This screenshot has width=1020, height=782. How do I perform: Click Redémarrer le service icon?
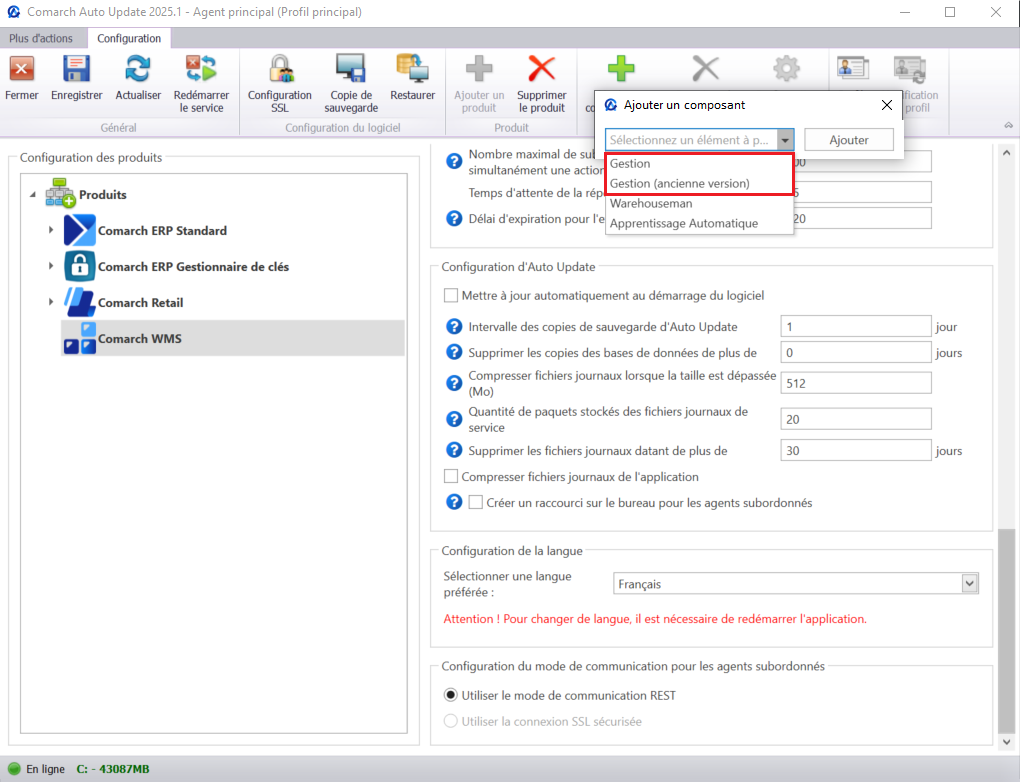pyautogui.click(x=201, y=69)
